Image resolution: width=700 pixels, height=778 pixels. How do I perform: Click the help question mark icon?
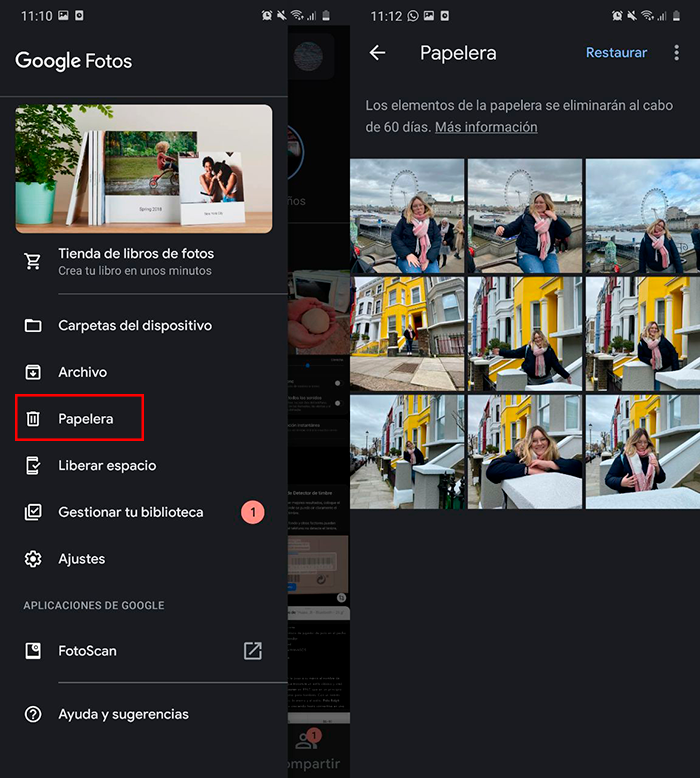pos(33,714)
